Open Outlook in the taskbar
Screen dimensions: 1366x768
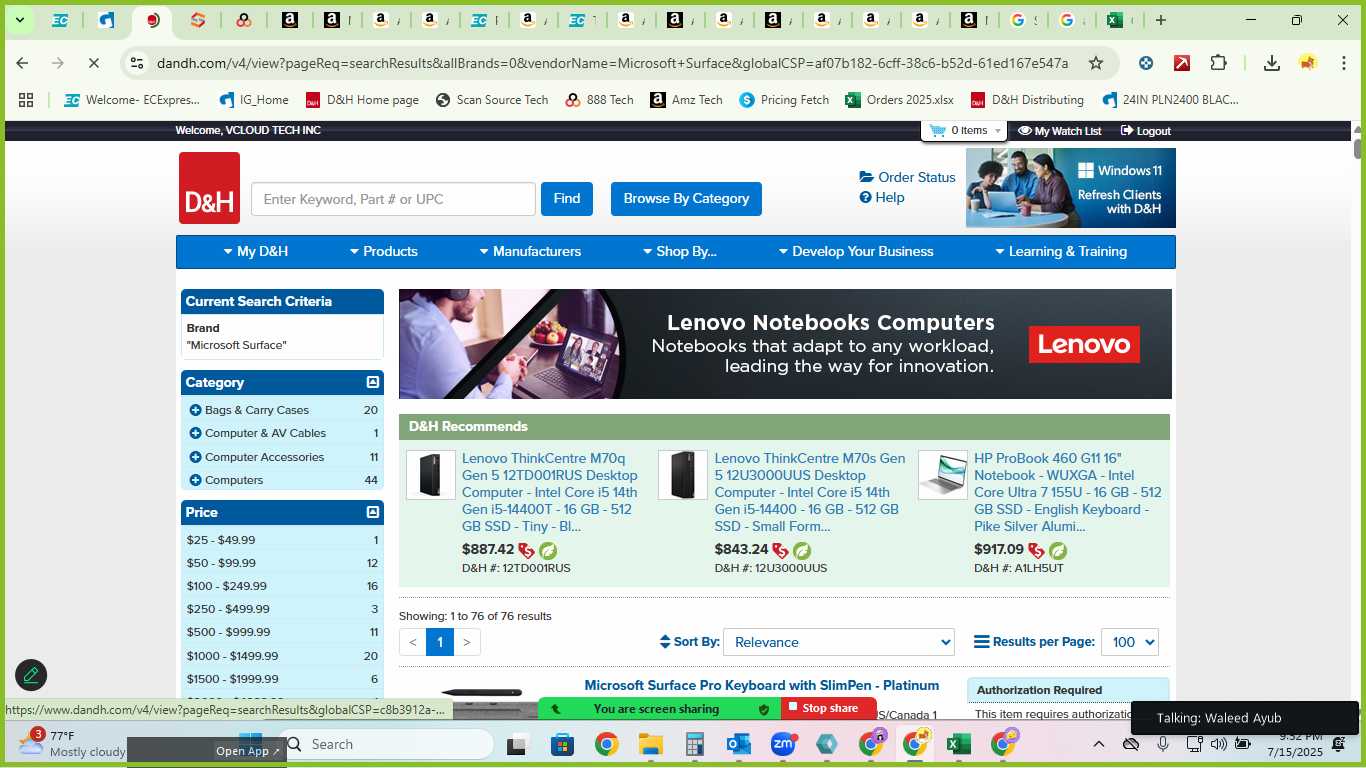pyautogui.click(x=739, y=744)
